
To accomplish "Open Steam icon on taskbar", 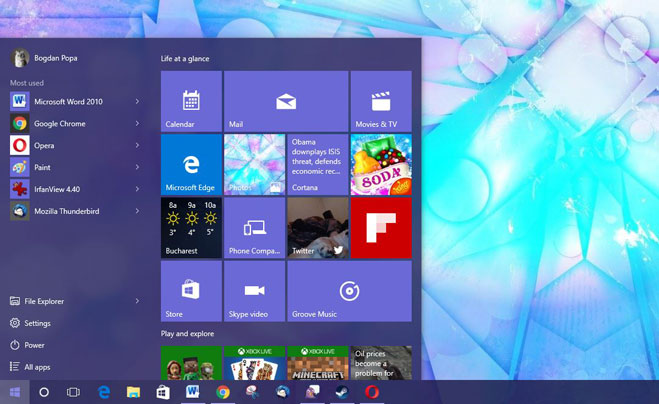I will coord(342,392).
